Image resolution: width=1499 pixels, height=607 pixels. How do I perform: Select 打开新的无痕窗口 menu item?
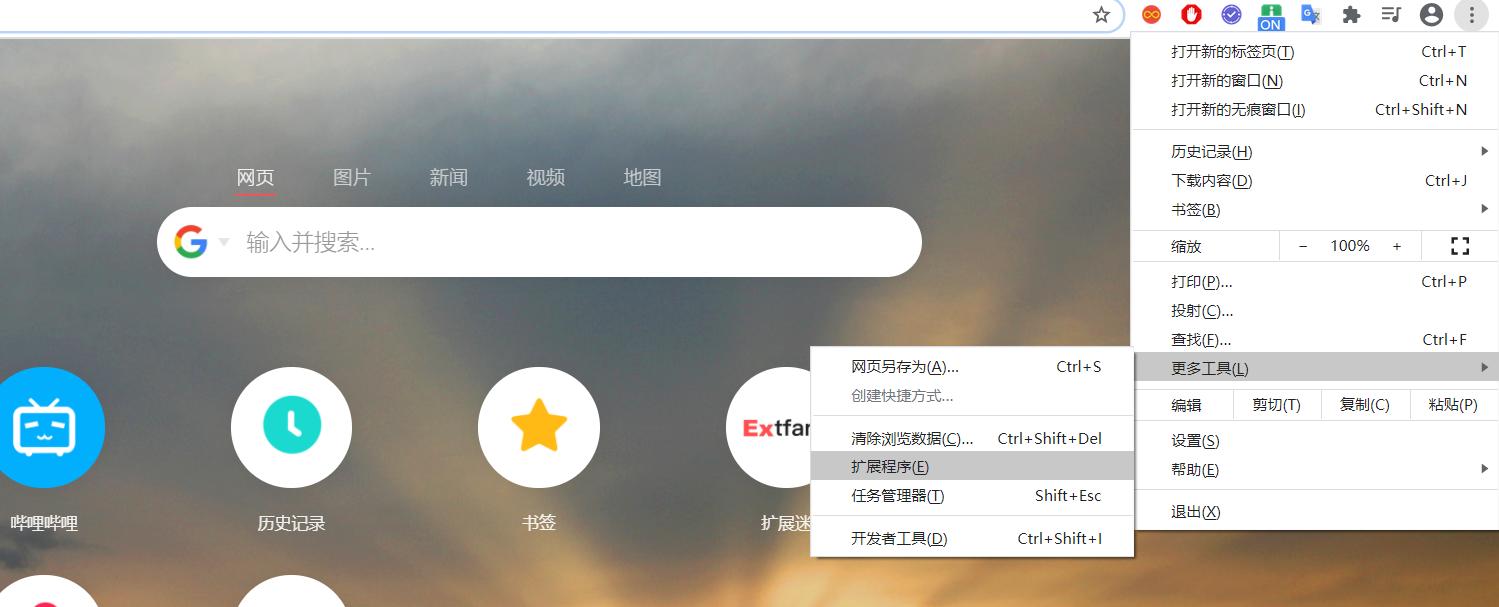click(1315, 110)
